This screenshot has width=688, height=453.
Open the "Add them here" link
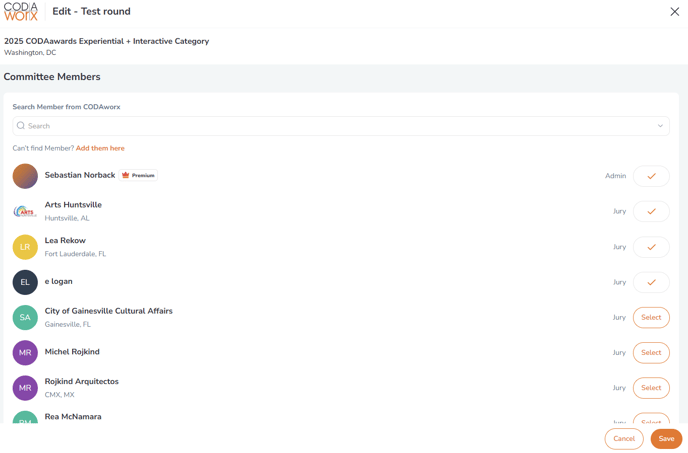tap(100, 148)
